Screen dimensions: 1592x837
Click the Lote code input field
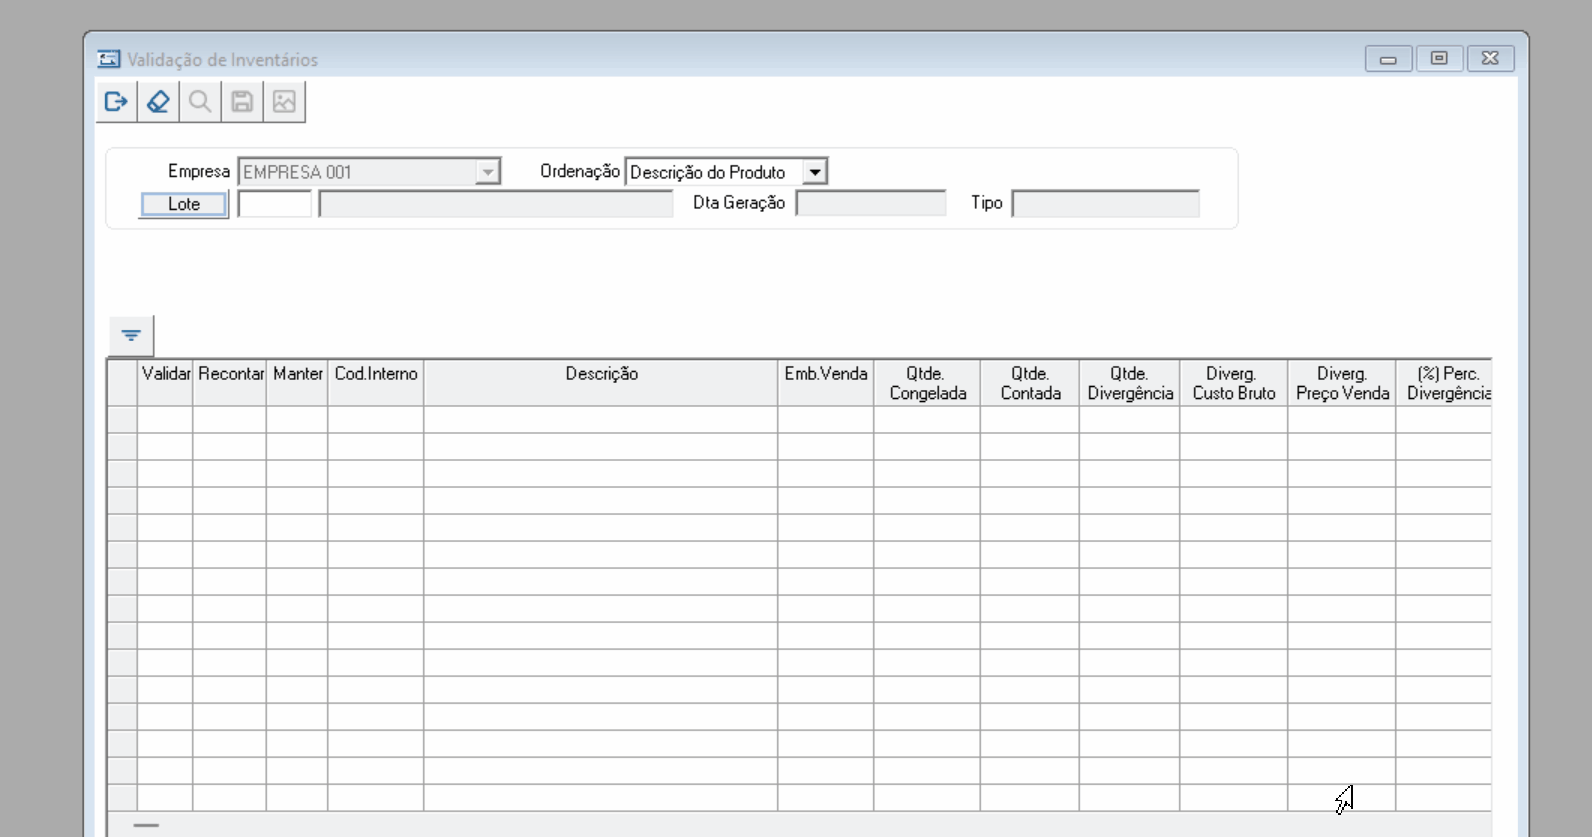point(275,204)
